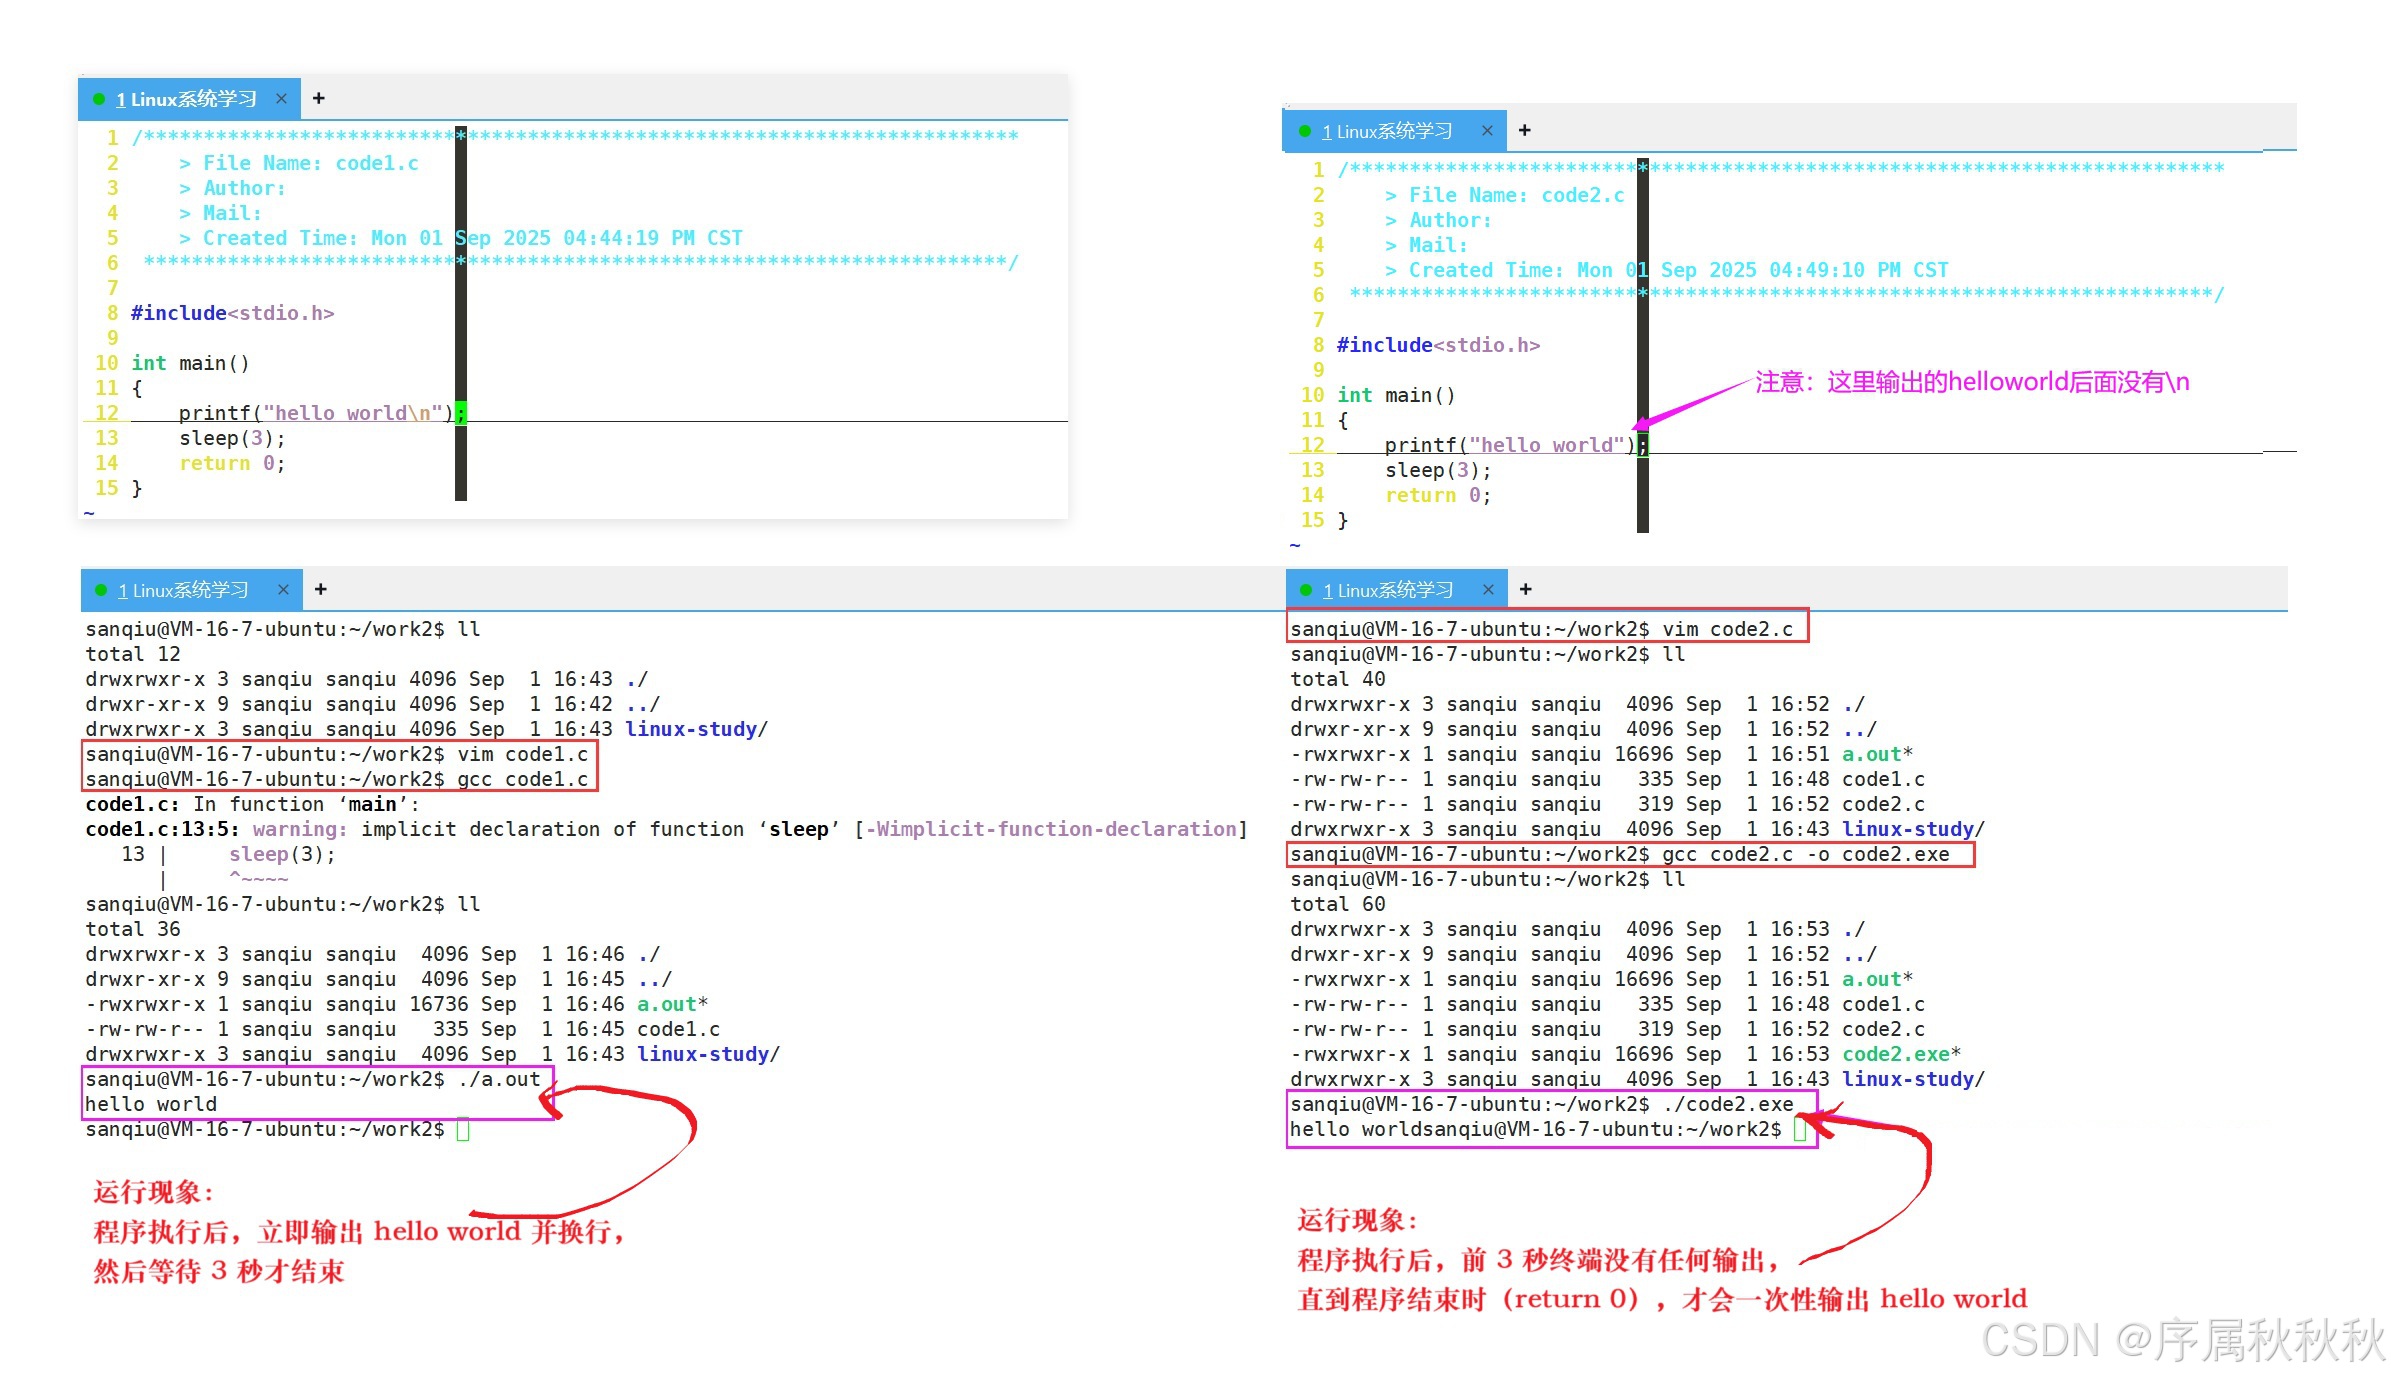Select top-left Linux系统学习 session tab
2391x1379 pixels.
(x=186, y=99)
